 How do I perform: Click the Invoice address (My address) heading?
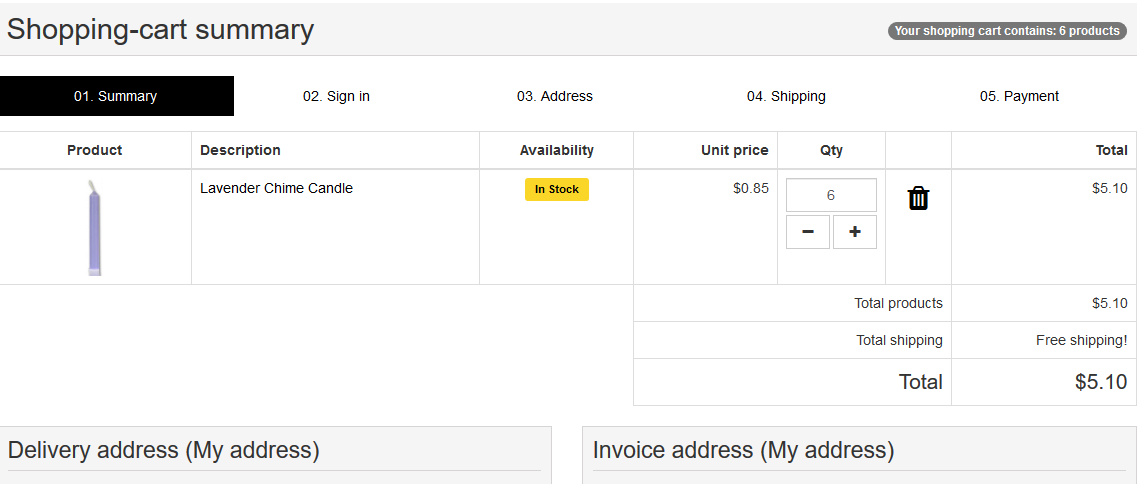743,450
